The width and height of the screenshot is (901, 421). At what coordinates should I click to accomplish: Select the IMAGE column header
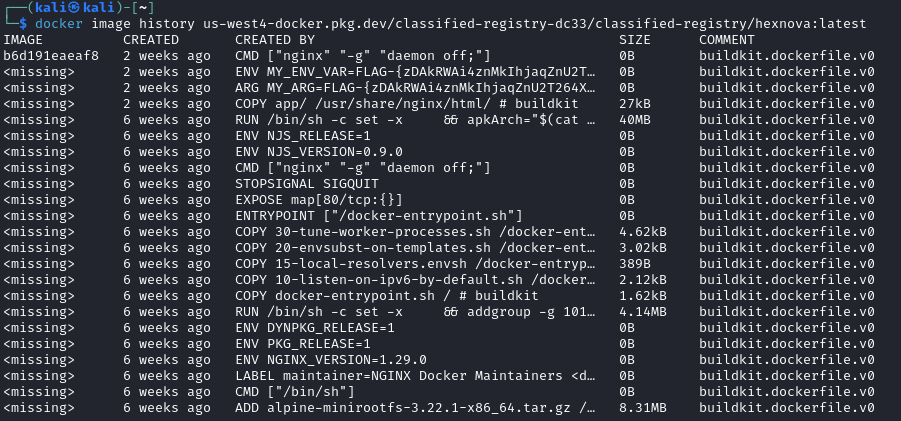pyautogui.click(x=23, y=39)
